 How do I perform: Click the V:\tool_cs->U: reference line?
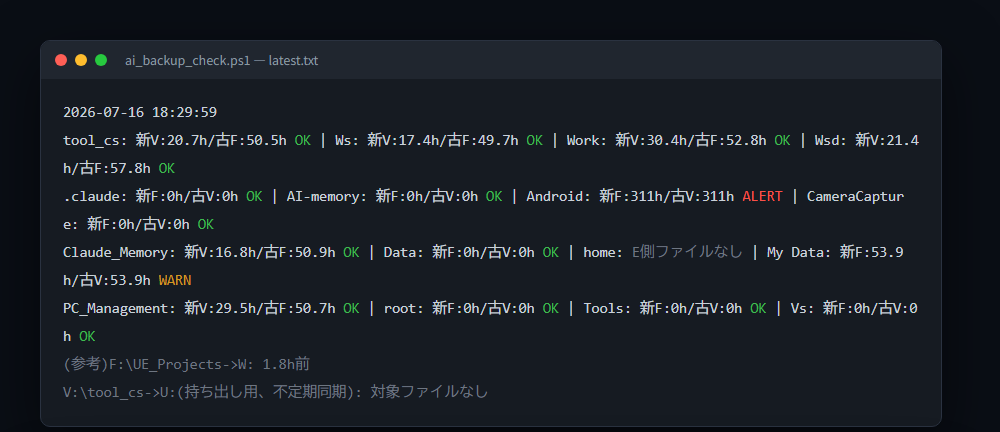276,392
